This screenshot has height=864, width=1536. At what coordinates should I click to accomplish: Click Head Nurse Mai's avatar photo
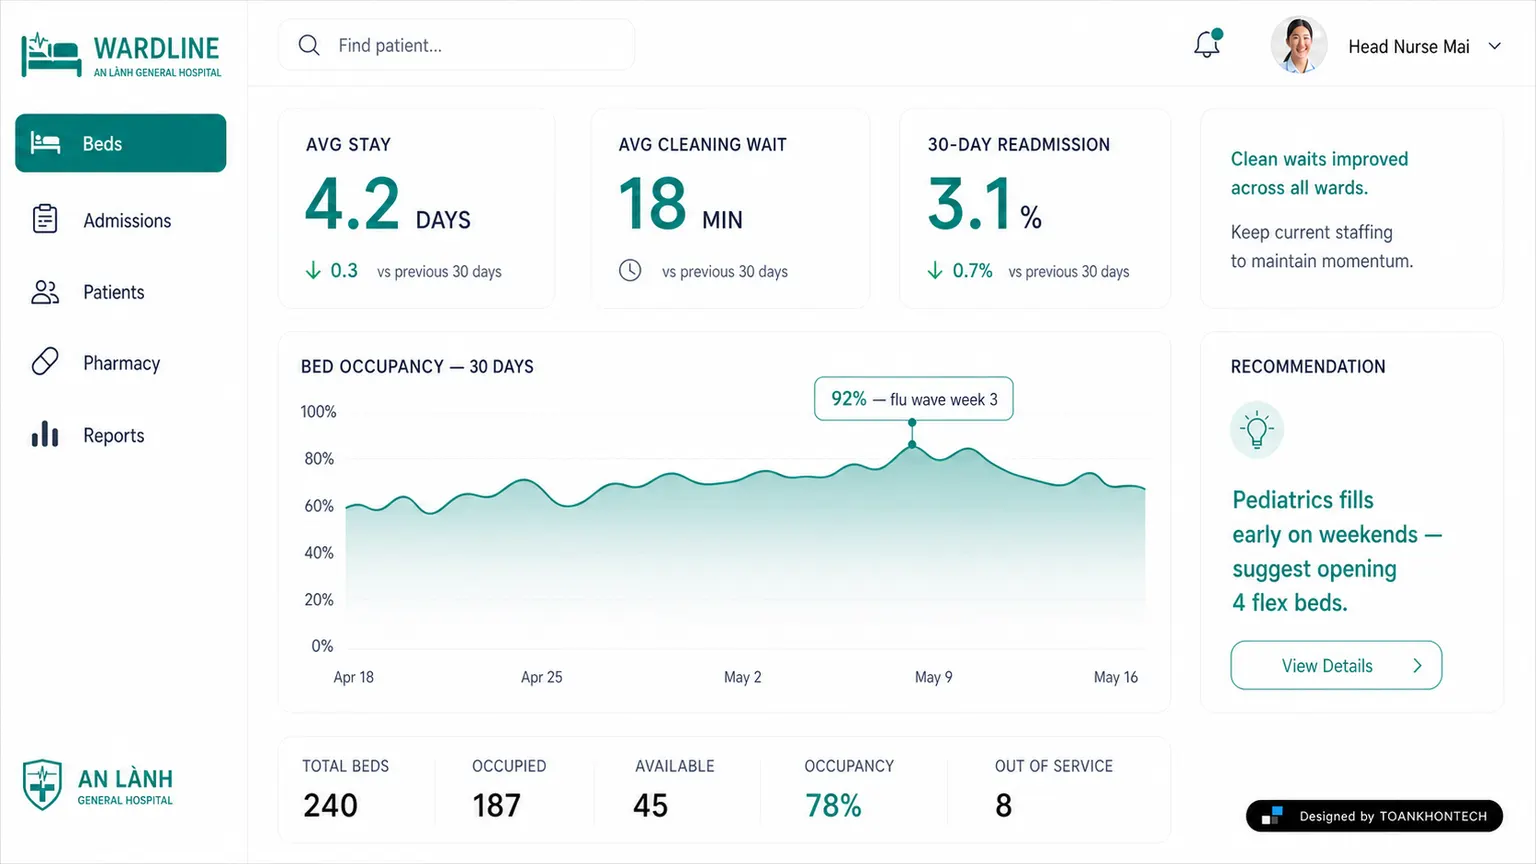[x=1298, y=45]
